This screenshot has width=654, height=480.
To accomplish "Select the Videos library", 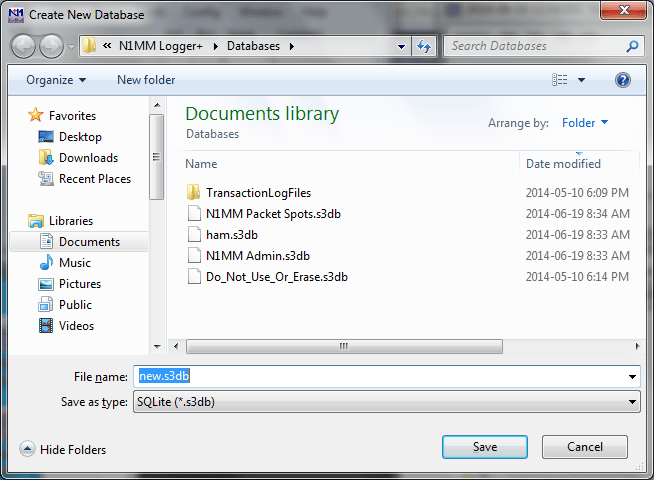I will coord(76,326).
